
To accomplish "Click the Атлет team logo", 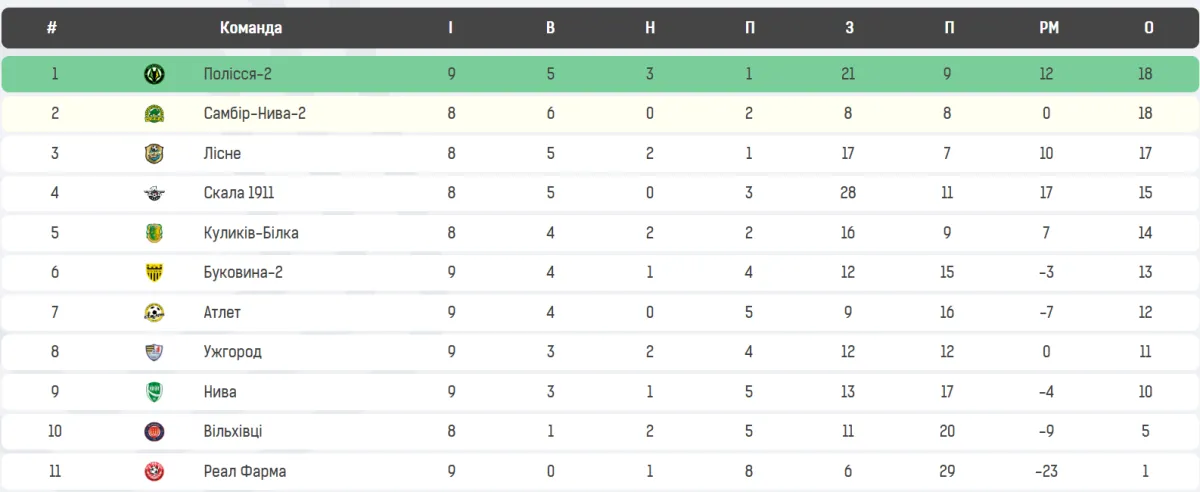I will [154, 312].
